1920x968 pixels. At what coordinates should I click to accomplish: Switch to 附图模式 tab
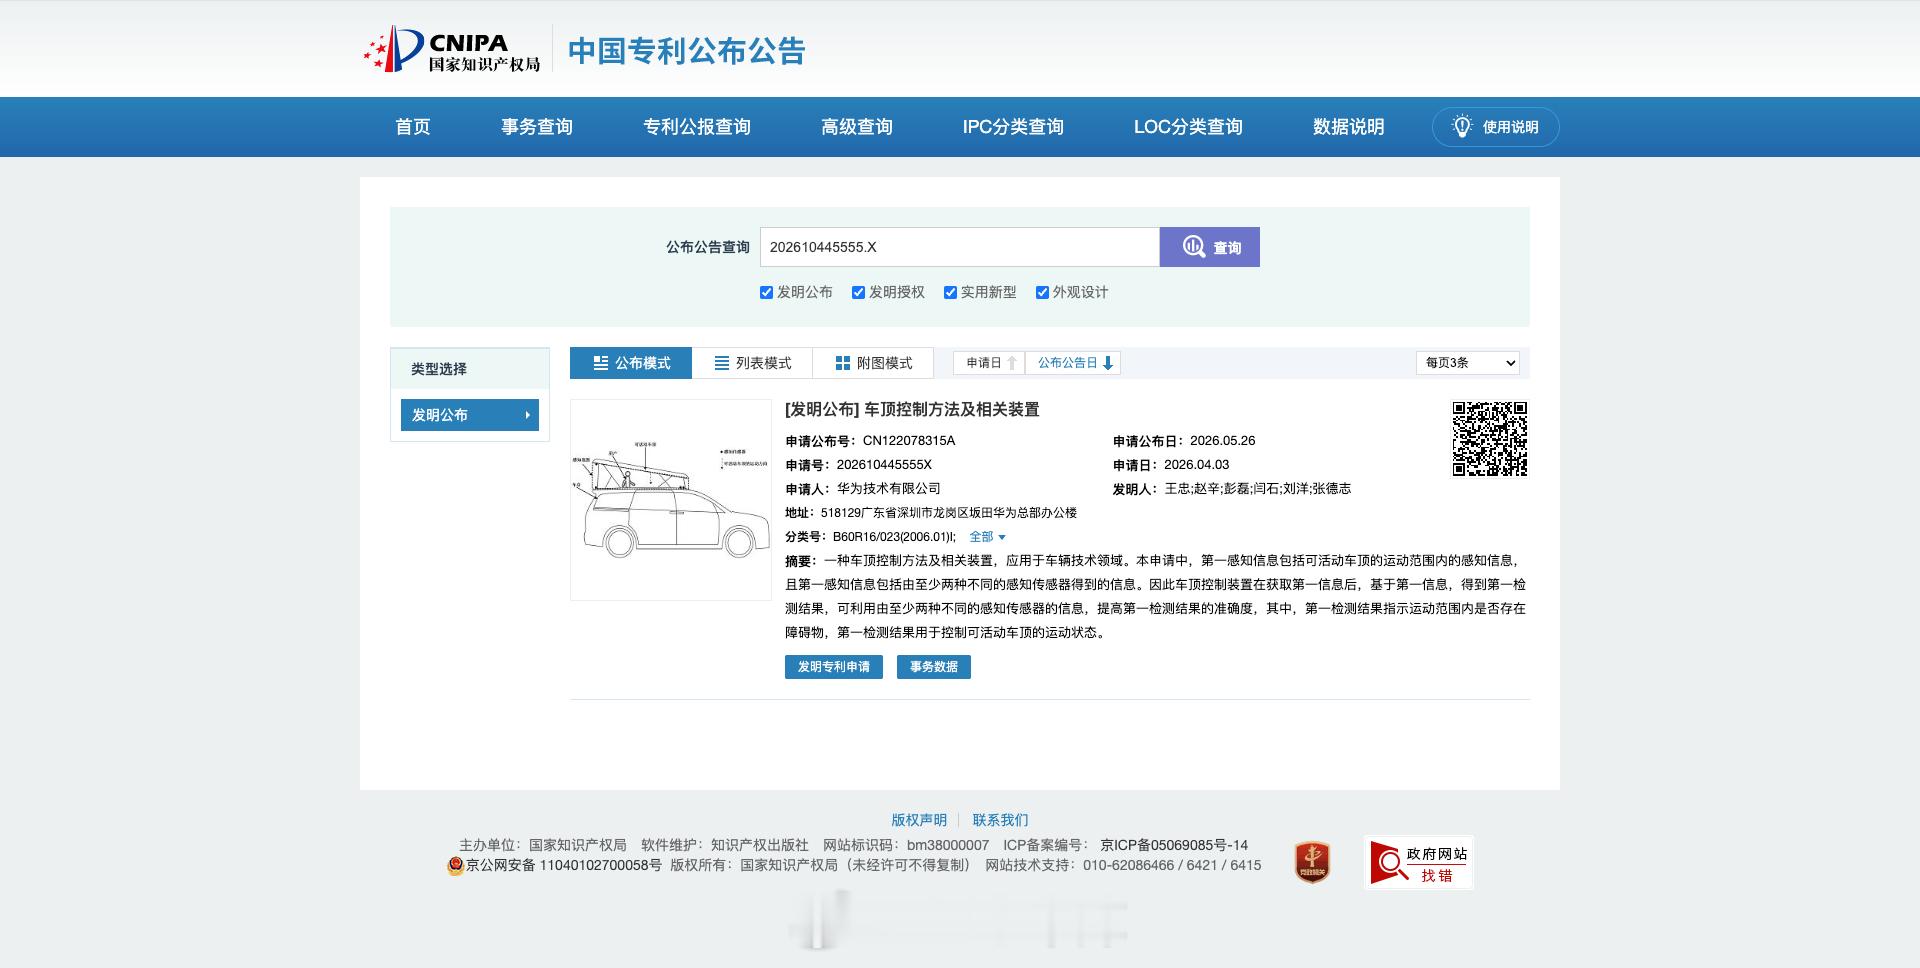point(873,363)
